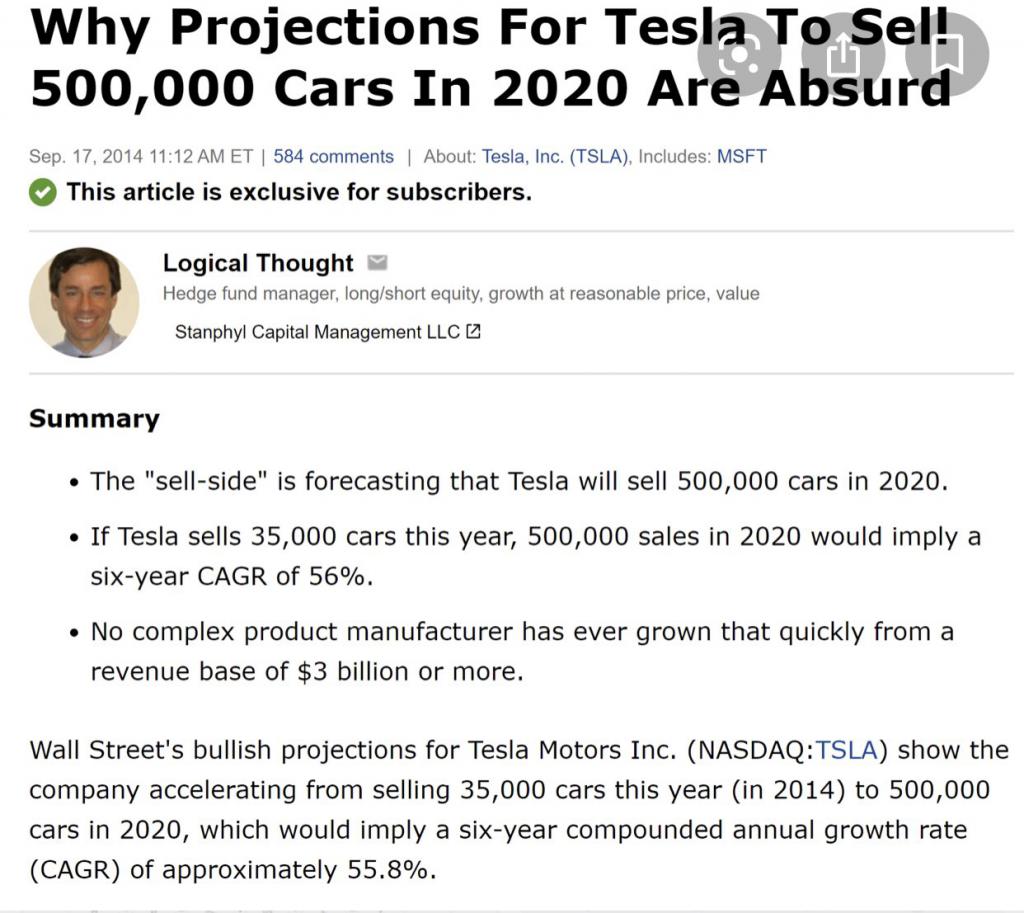Click the Sep. 17, 2014 article timestamp

tap(141, 157)
